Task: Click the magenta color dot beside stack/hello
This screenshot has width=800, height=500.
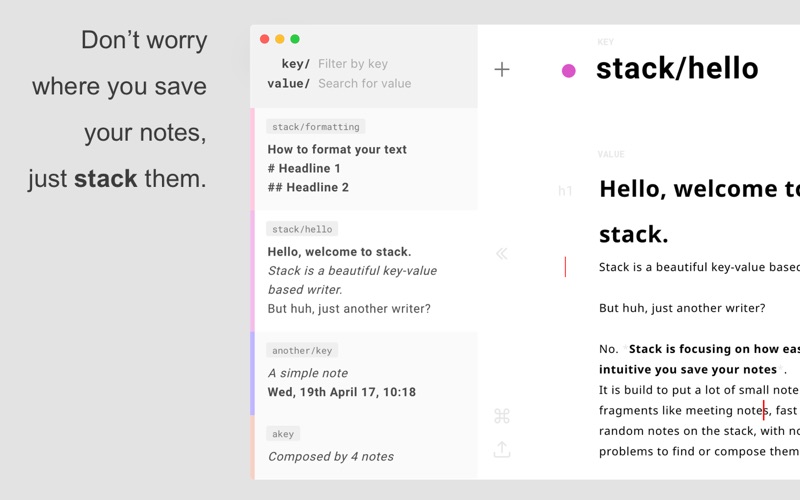Action: pos(568,70)
